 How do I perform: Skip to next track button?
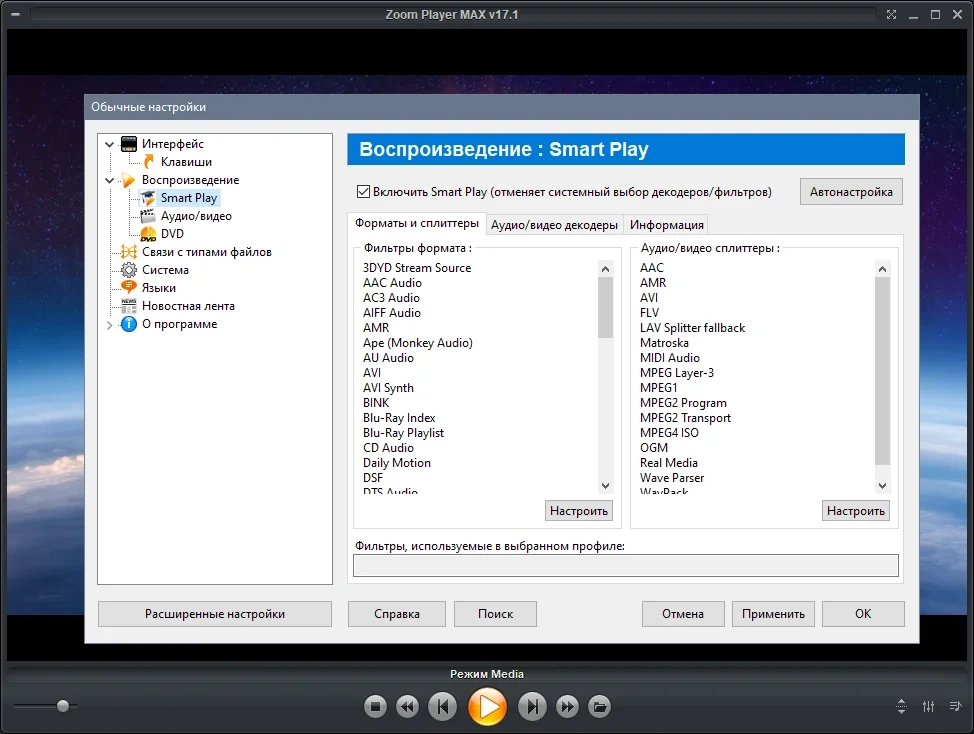pyautogui.click(x=532, y=706)
